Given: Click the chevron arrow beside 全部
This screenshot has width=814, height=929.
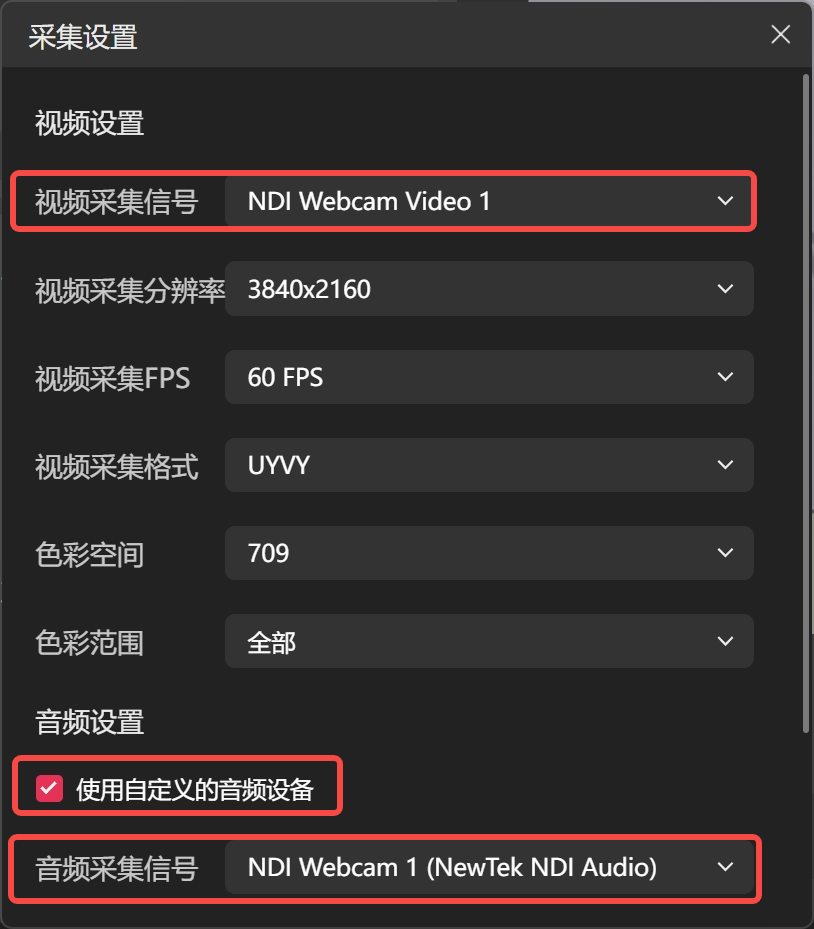Looking at the screenshot, I should tap(725, 641).
